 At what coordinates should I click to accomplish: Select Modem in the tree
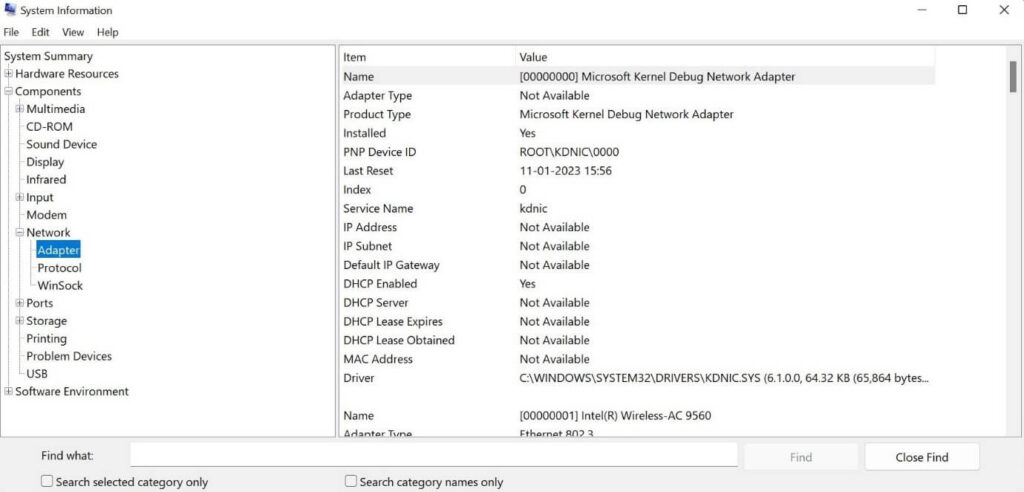coord(46,215)
